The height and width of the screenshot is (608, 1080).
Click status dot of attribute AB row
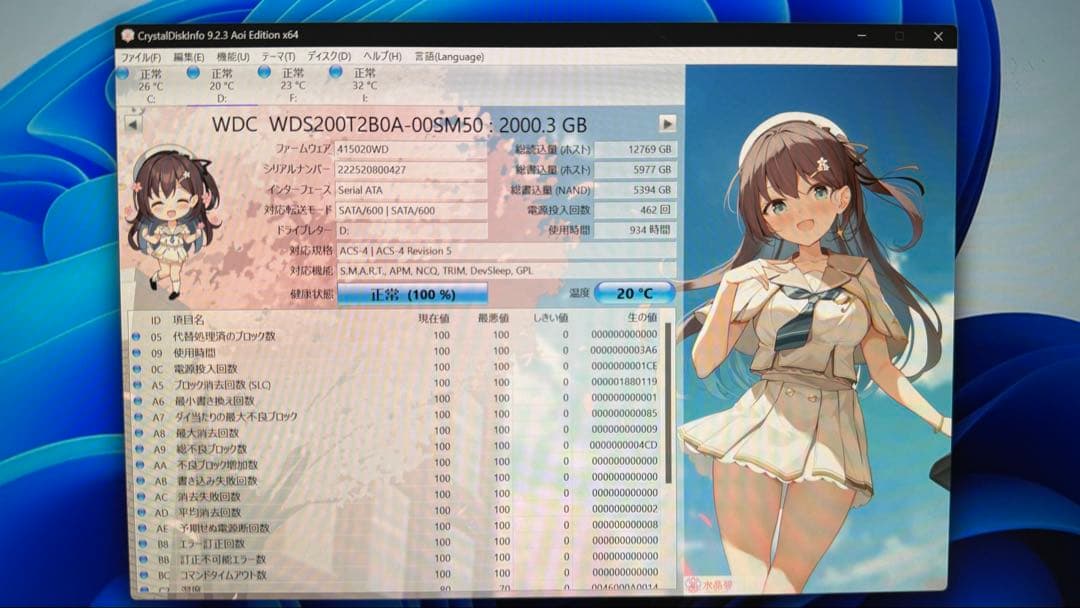[x=141, y=480]
